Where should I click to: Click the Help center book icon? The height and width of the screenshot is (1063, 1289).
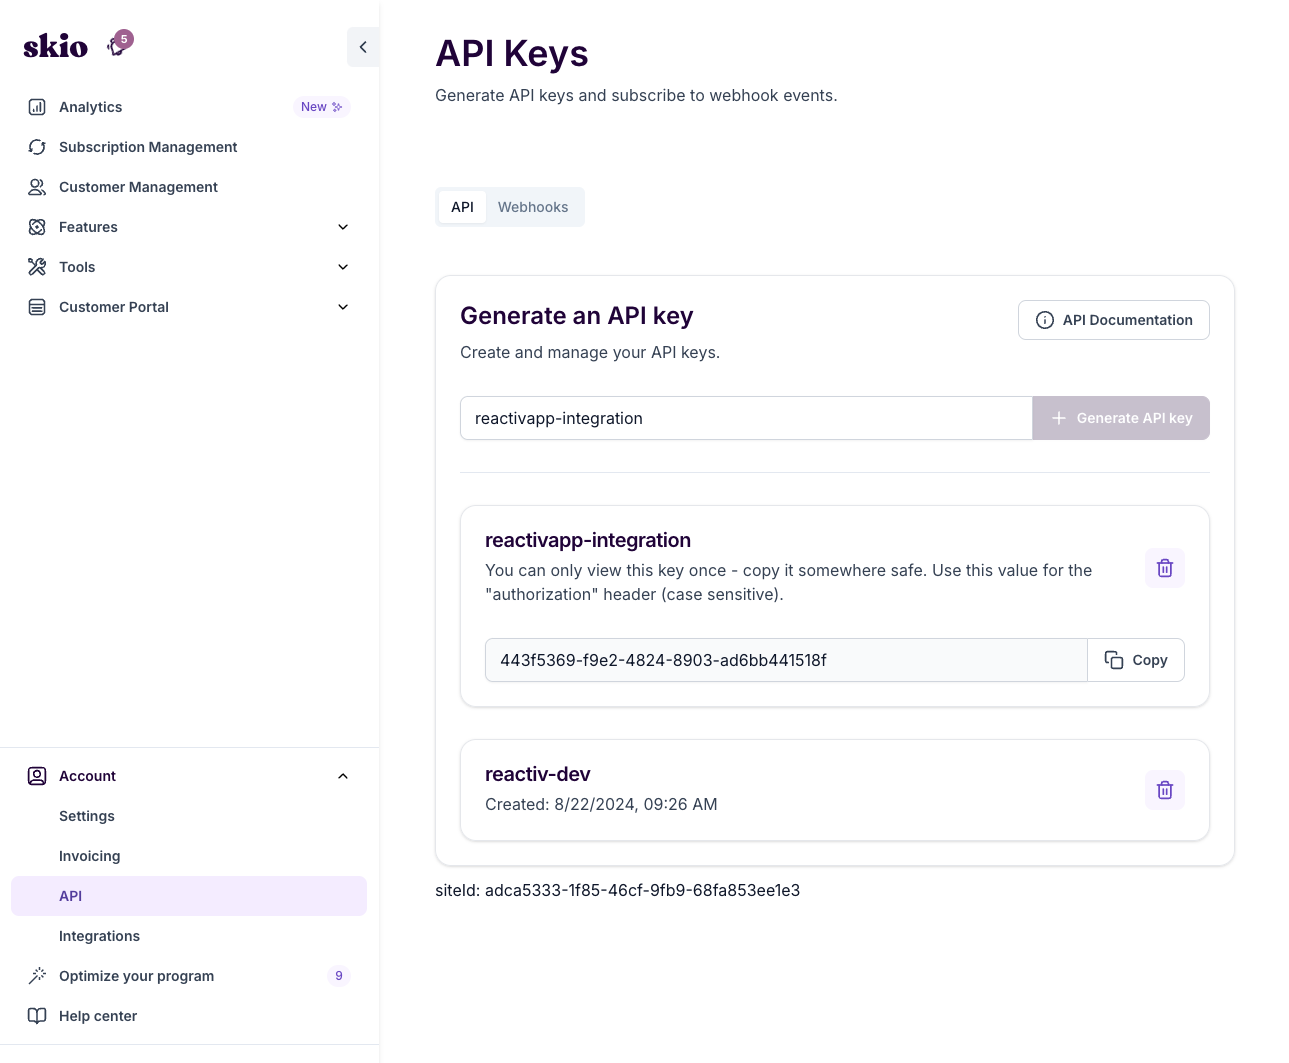[37, 1016]
